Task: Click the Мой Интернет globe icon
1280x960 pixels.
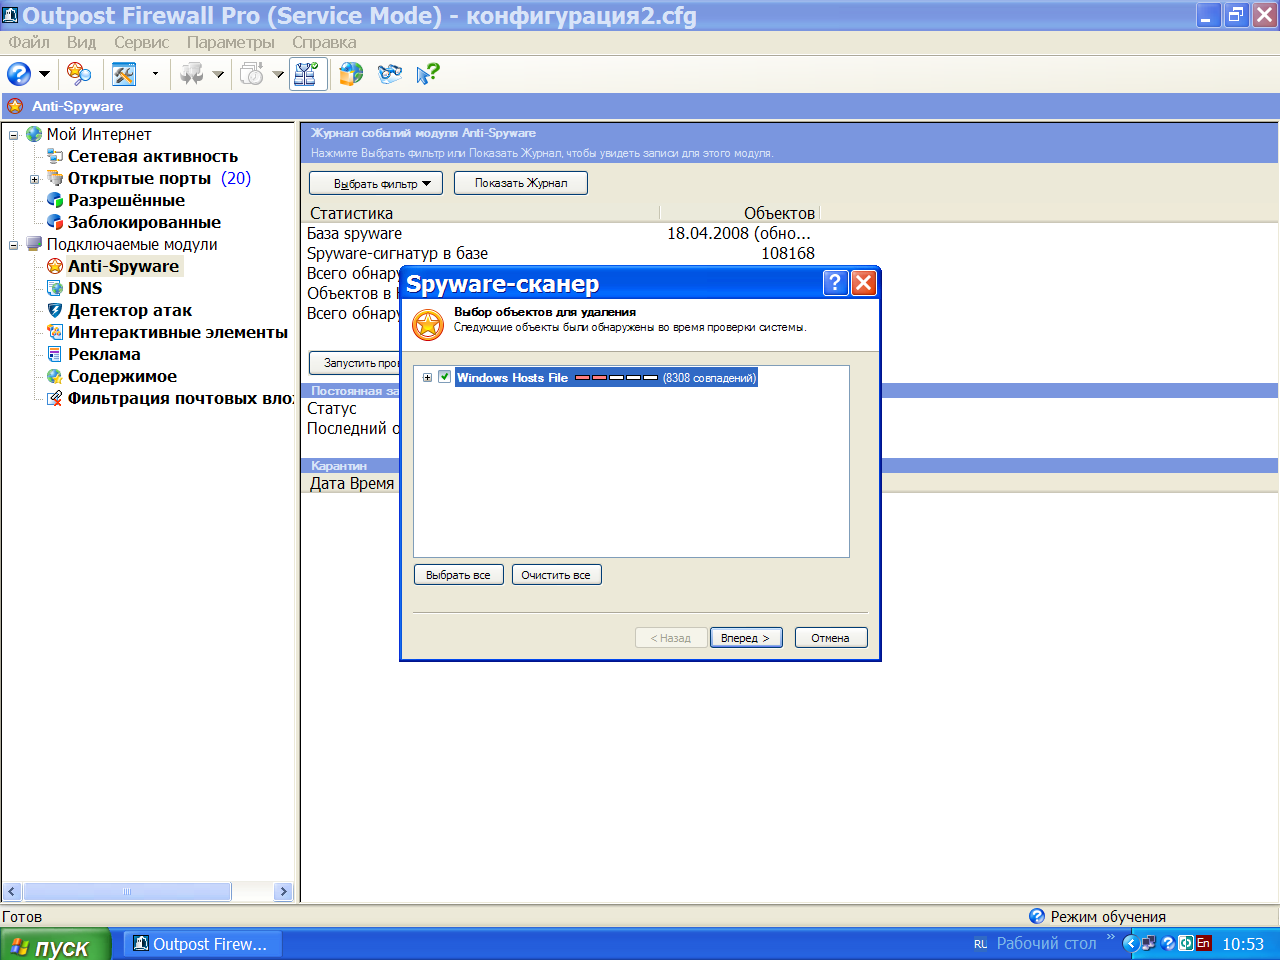Action: tap(34, 134)
